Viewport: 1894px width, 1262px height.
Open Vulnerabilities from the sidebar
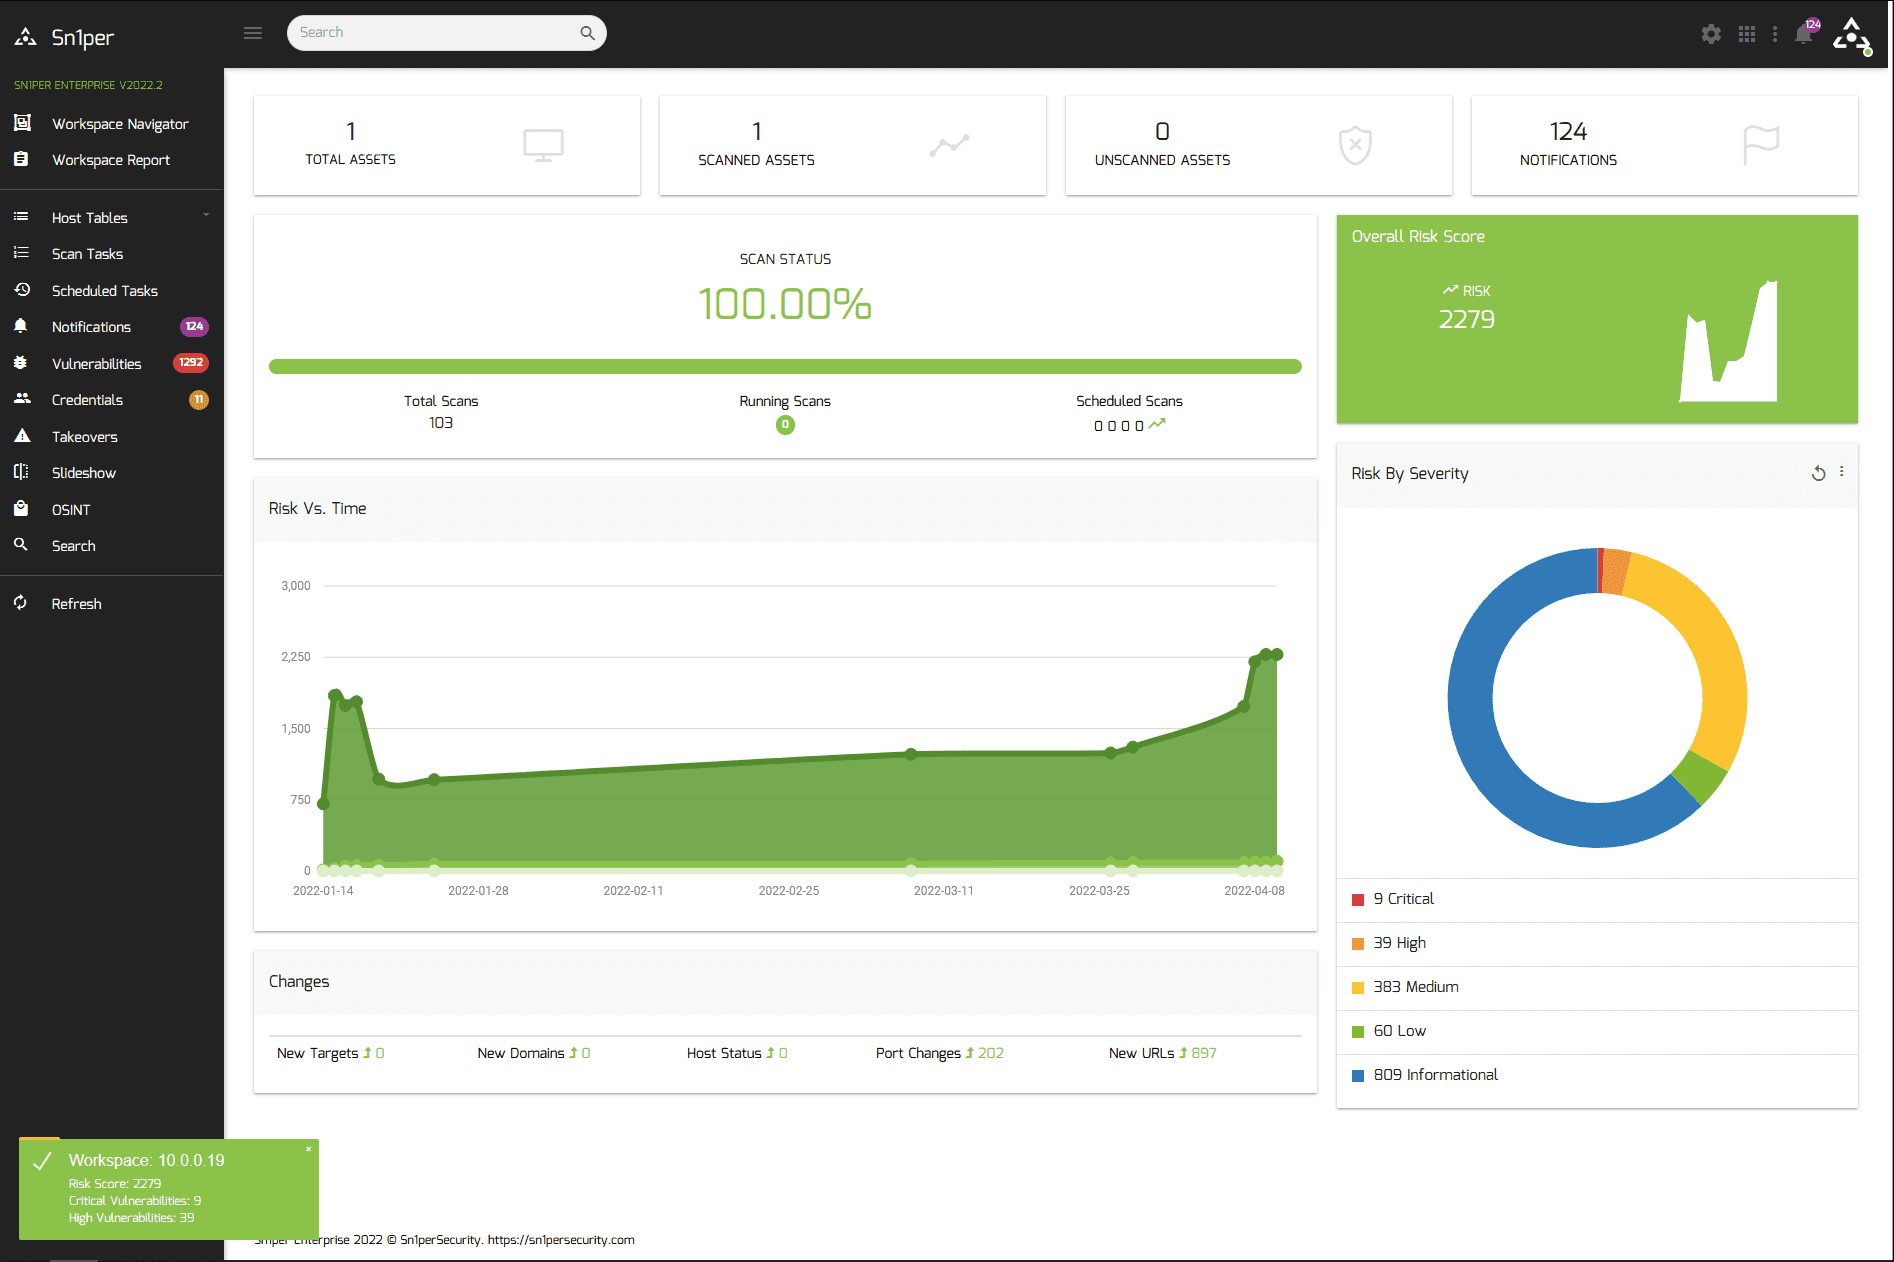pyautogui.click(x=96, y=363)
